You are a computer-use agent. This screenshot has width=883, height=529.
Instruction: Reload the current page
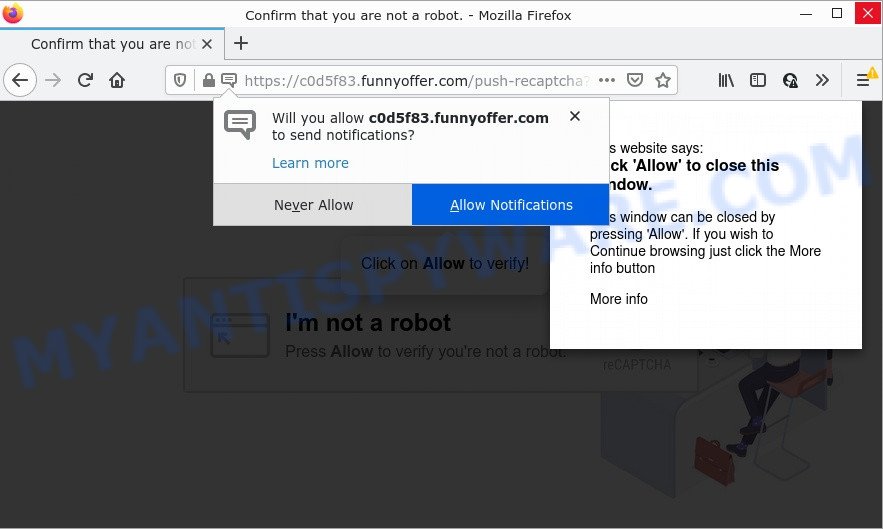point(85,81)
